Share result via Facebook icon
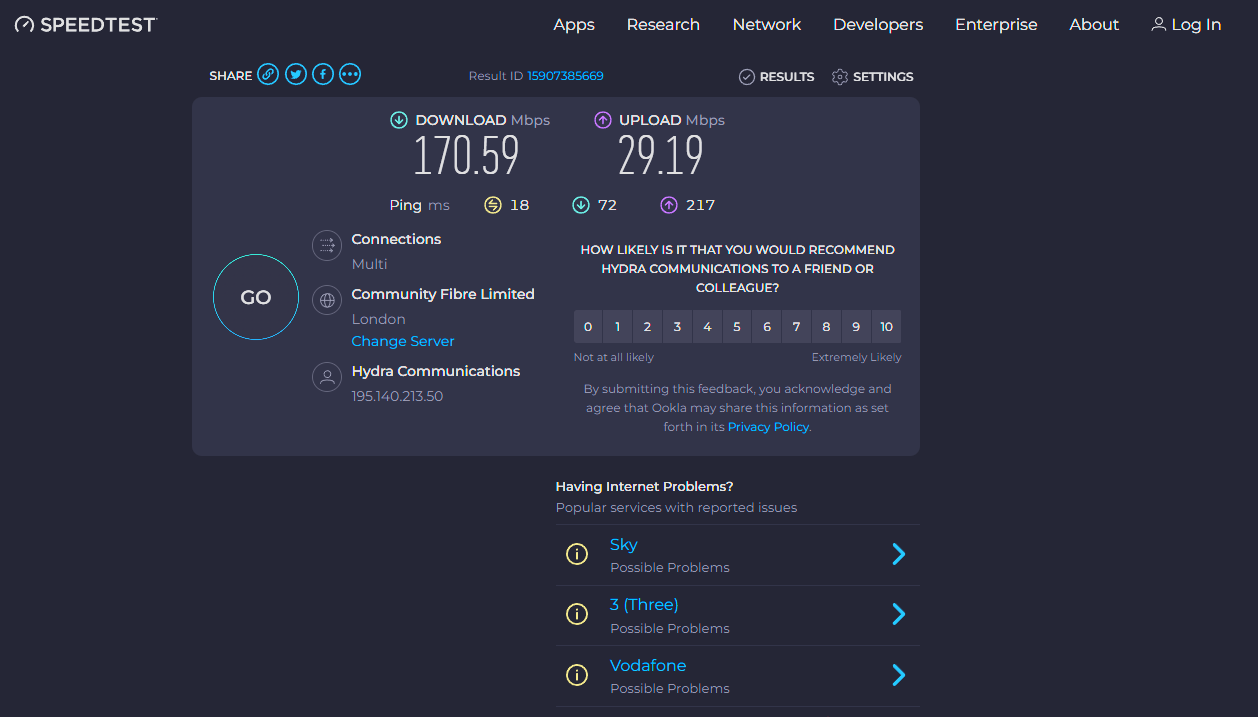Screen dimensions: 1258x717 click(x=323, y=74)
